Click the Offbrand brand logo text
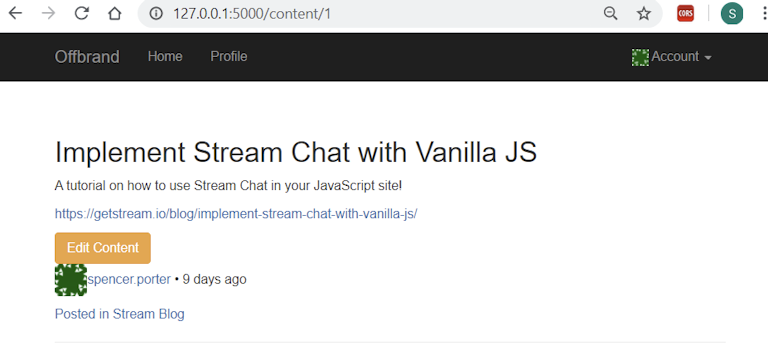Viewport: 768px width, 360px height. (x=87, y=57)
